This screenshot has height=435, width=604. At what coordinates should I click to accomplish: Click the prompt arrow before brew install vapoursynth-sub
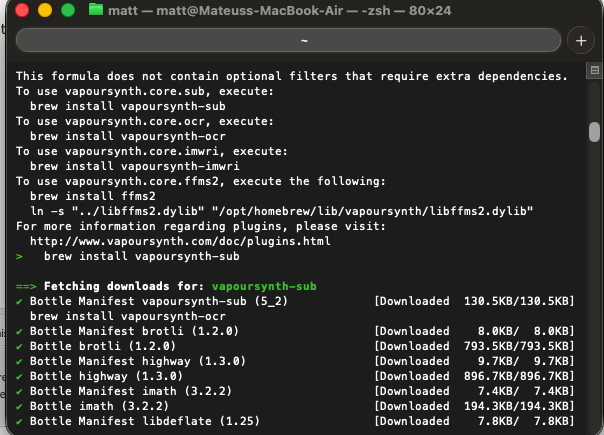tap(20, 256)
